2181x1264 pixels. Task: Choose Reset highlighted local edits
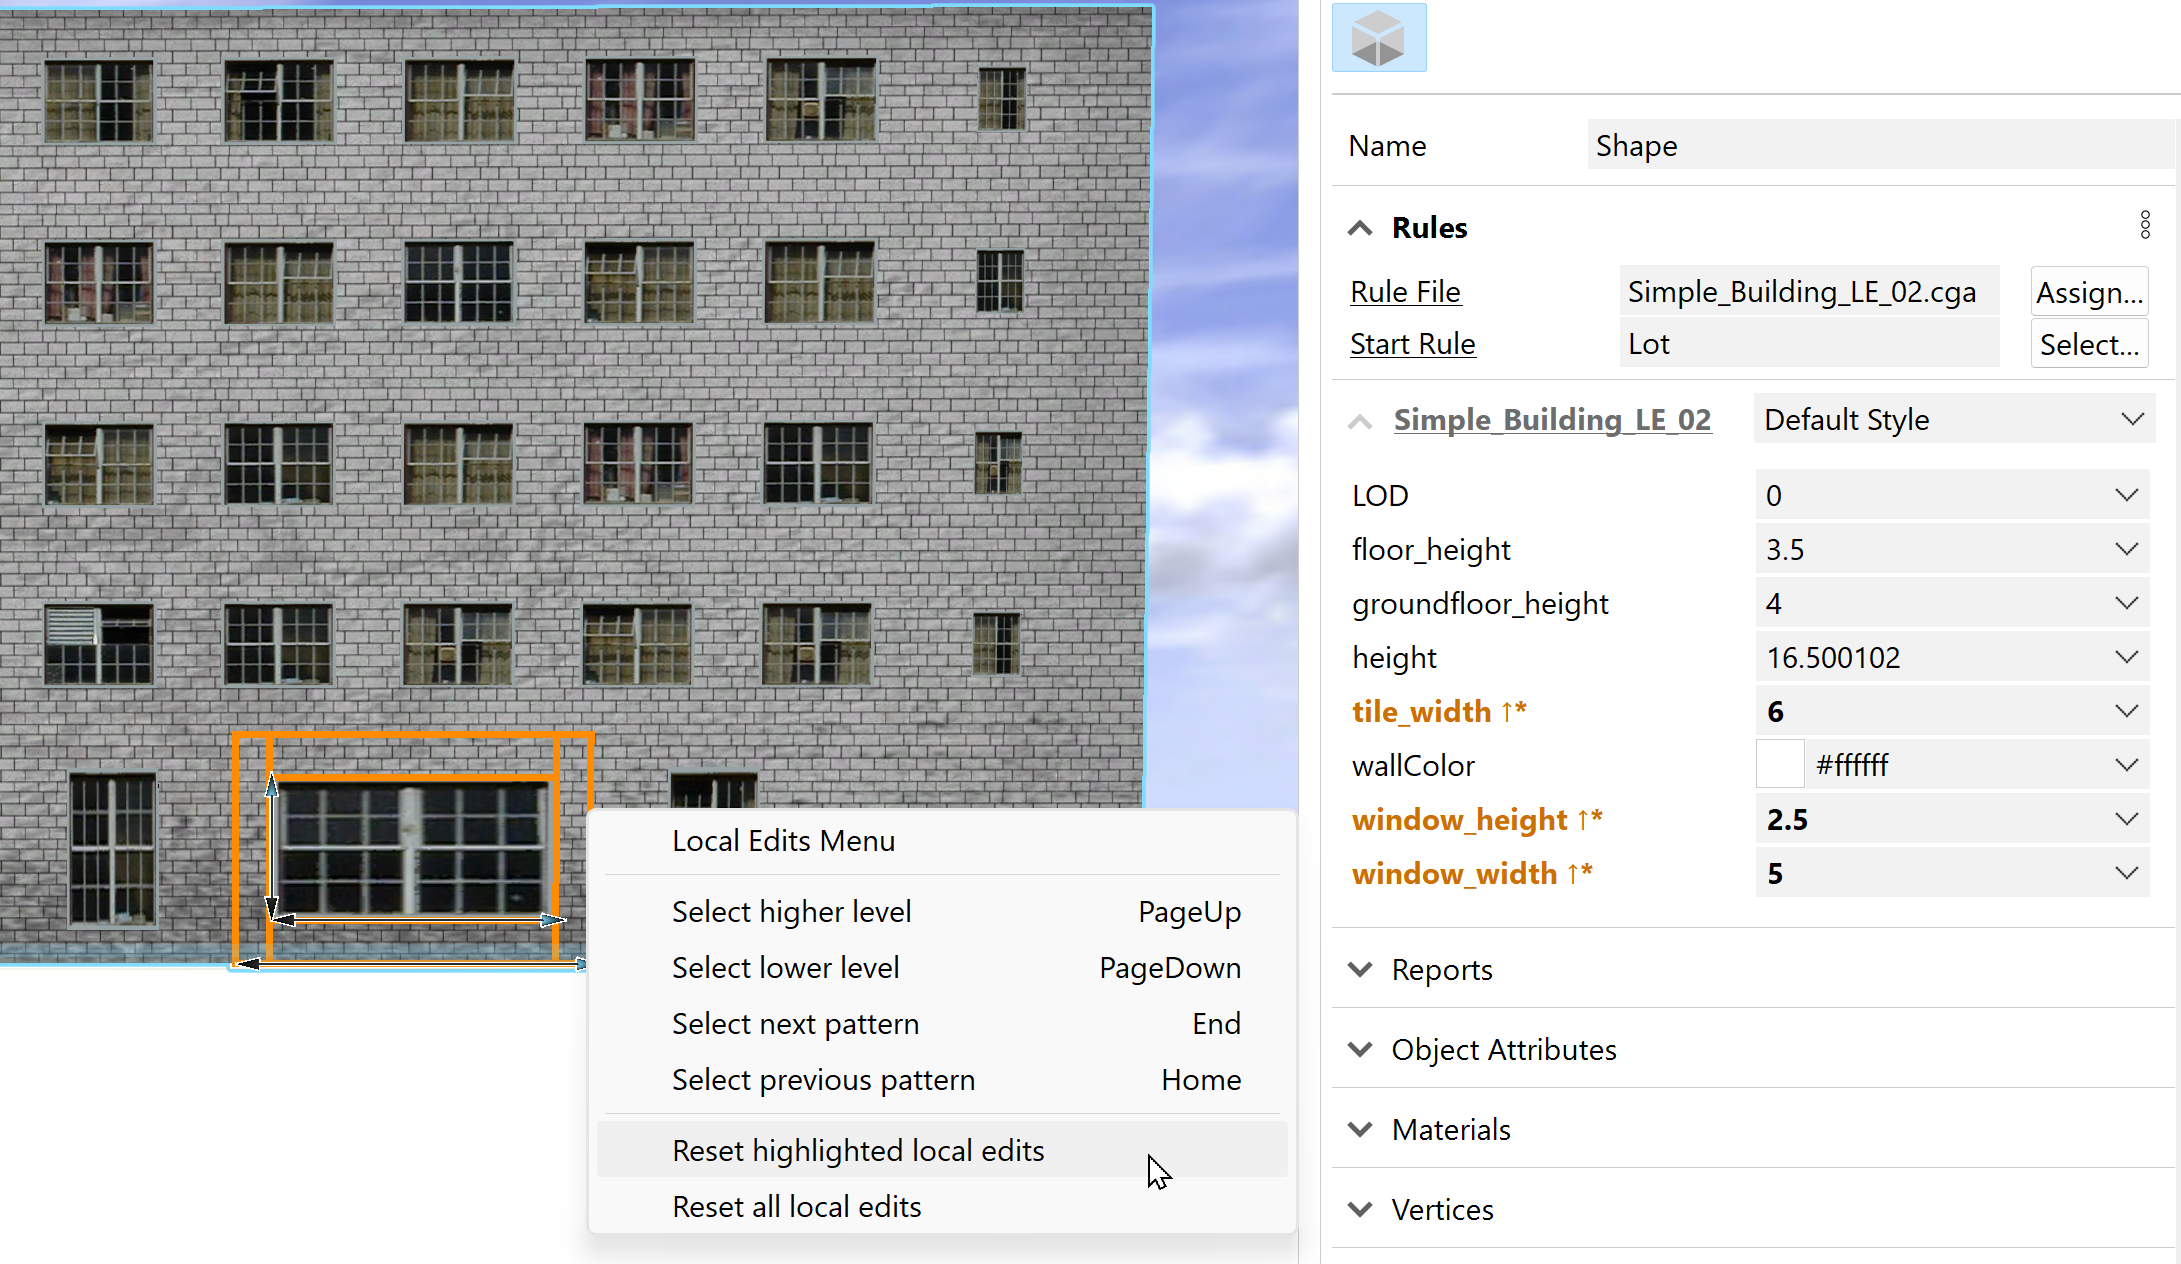tap(858, 1150)
